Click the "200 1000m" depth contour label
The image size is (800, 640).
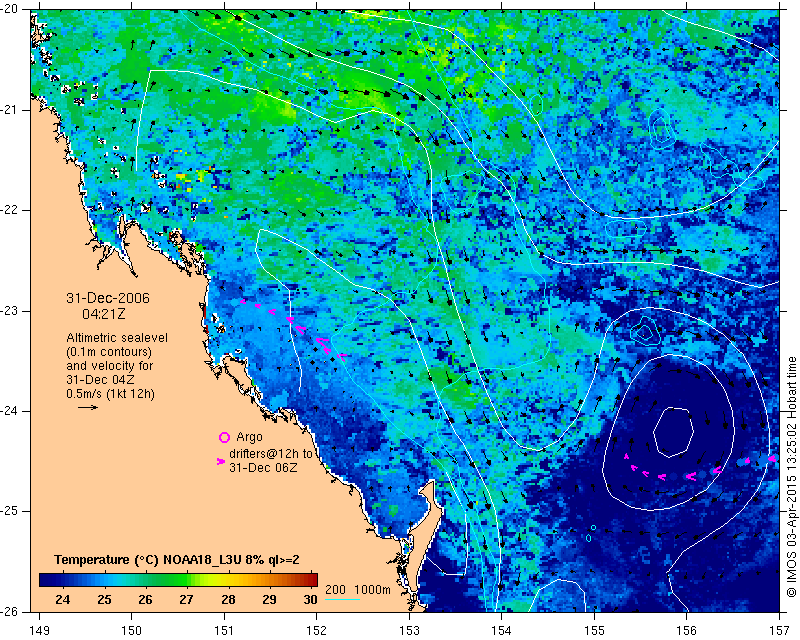(x=358, y=590)
